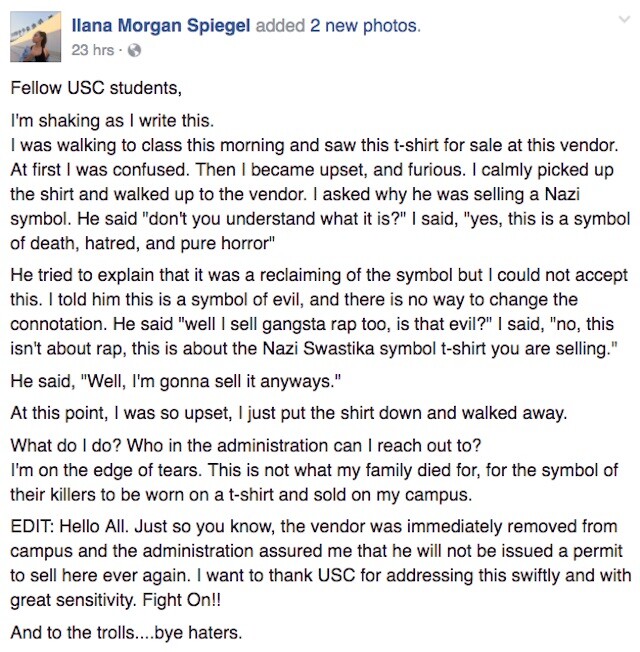Screen dimensions: 640x652
Task: Open Ilana Morgan Spiegel's profile picture
Action: coord(35,37)
